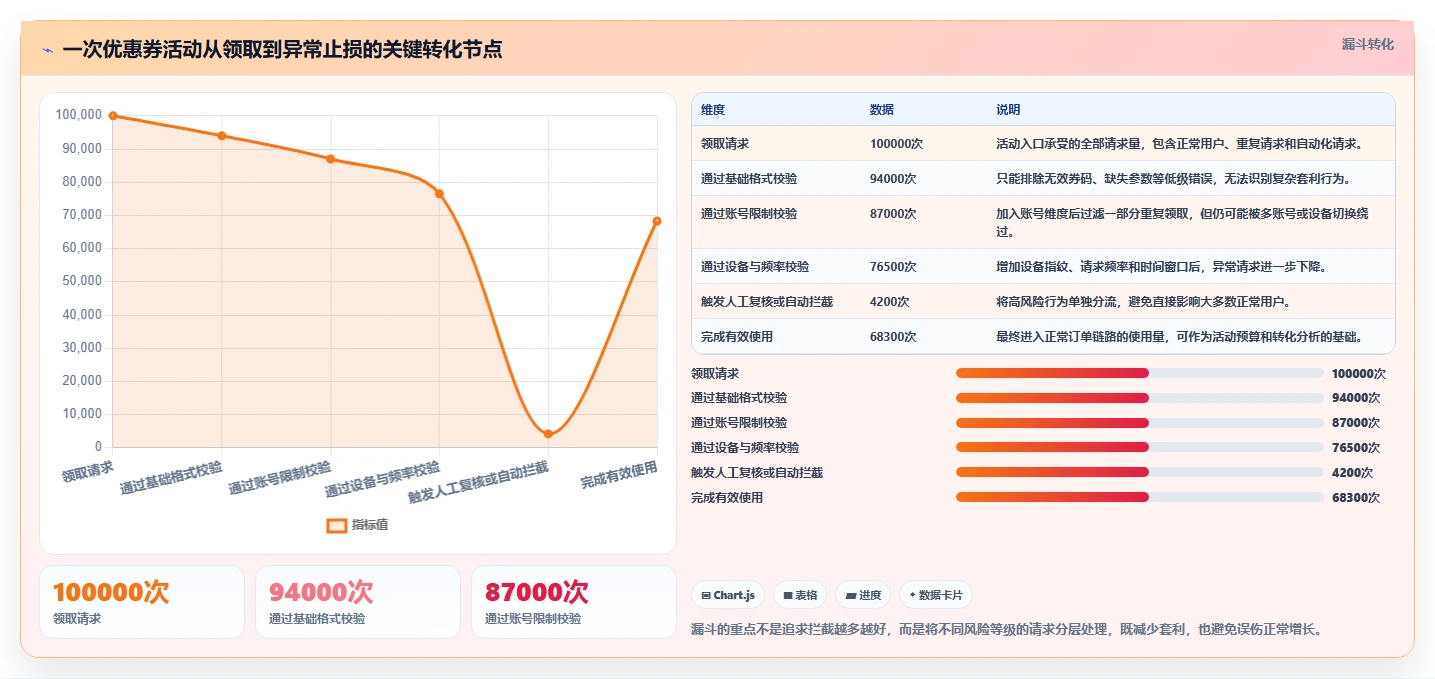Click the 10,000 y-axis label on the chart

point(82,413)
